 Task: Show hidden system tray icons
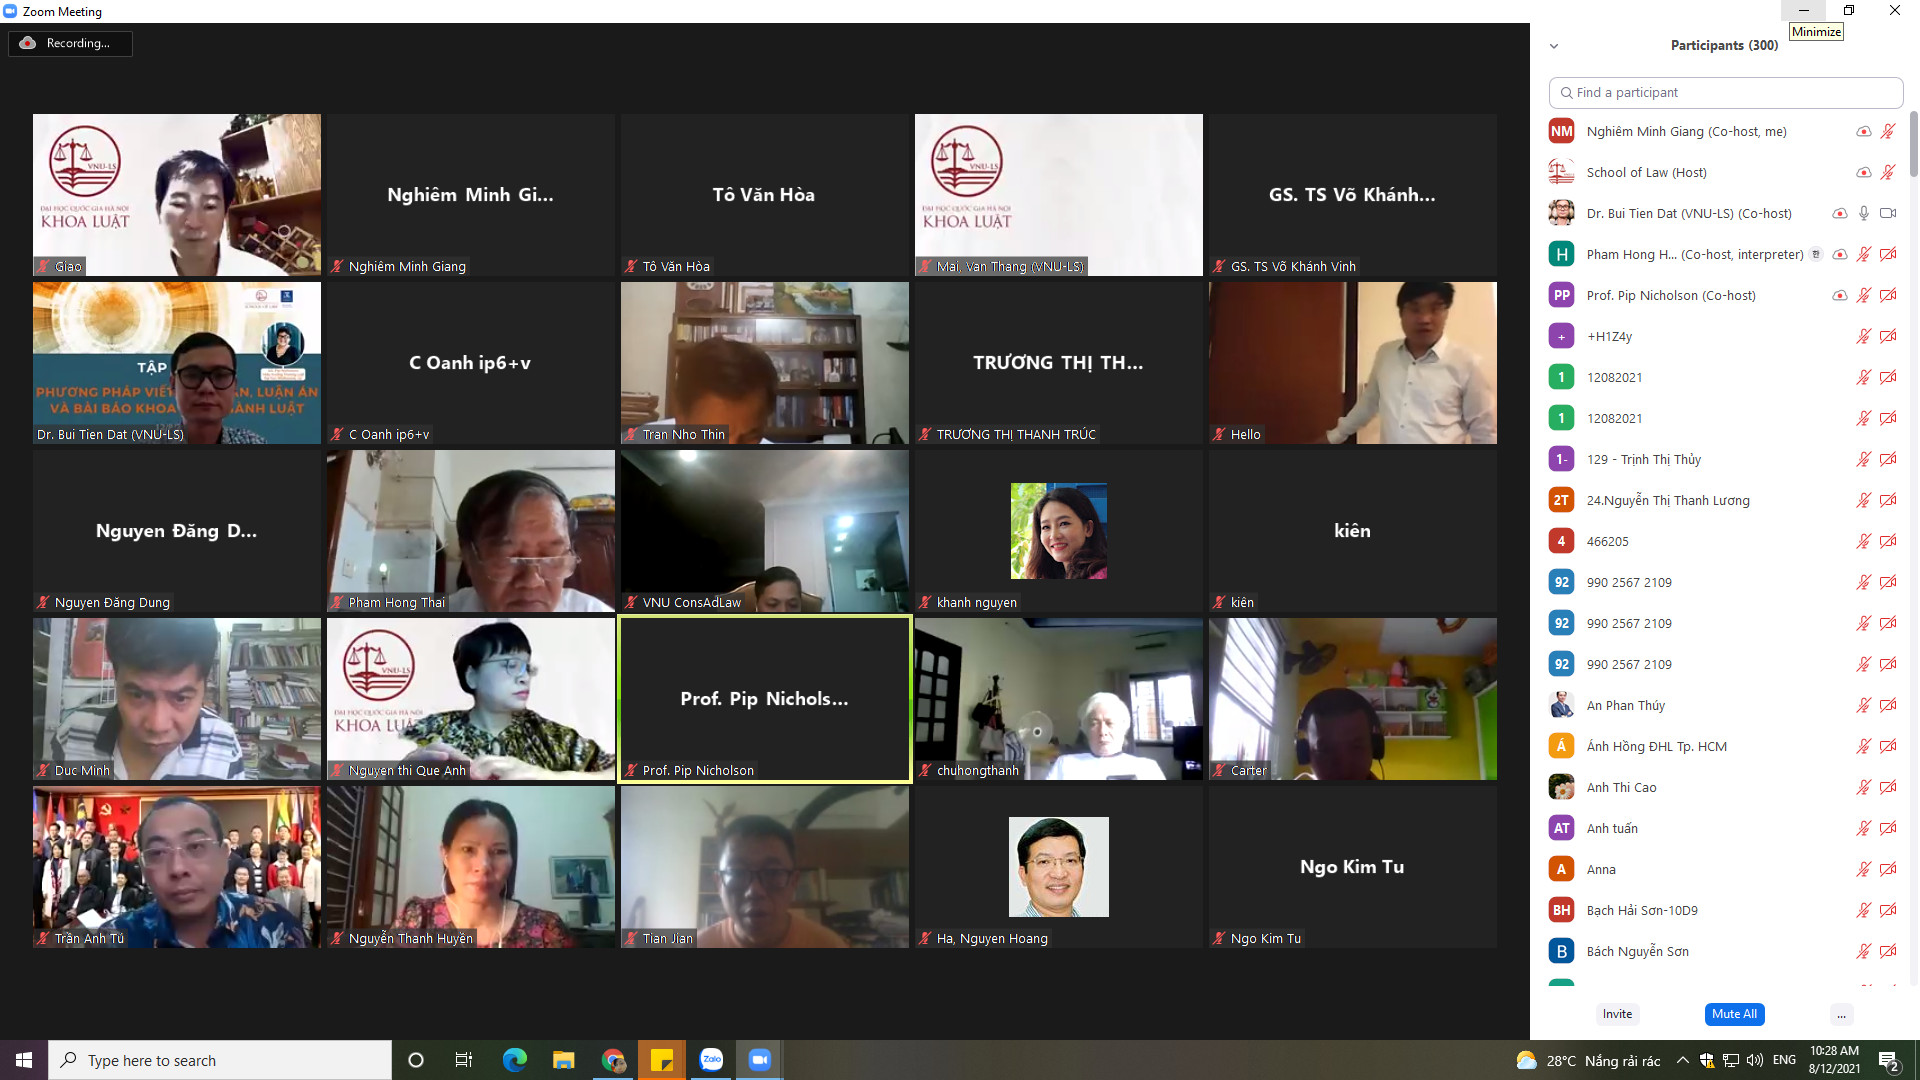click(1682, 1060)
